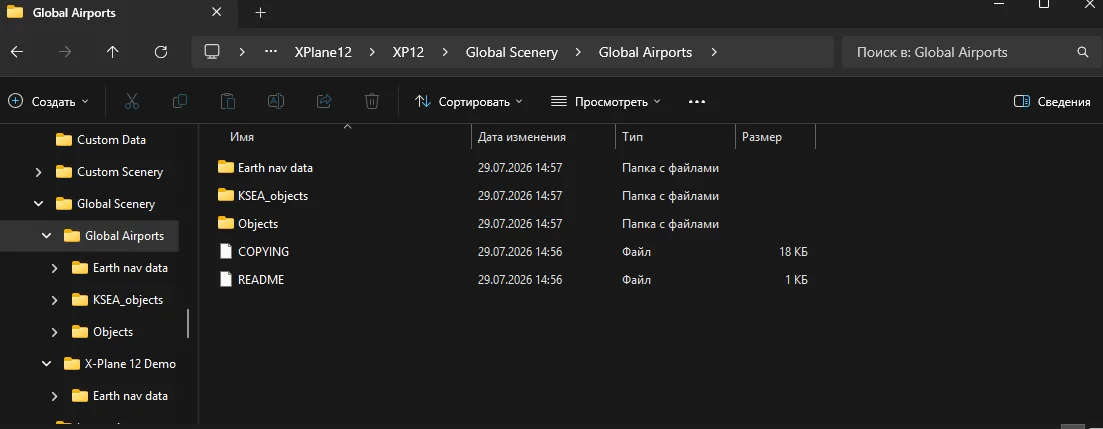Image resolution: width=1103 pixels, height=429 pixels.
Task: Open the Сортировать sort menu
Action: (x=468, y=101)
